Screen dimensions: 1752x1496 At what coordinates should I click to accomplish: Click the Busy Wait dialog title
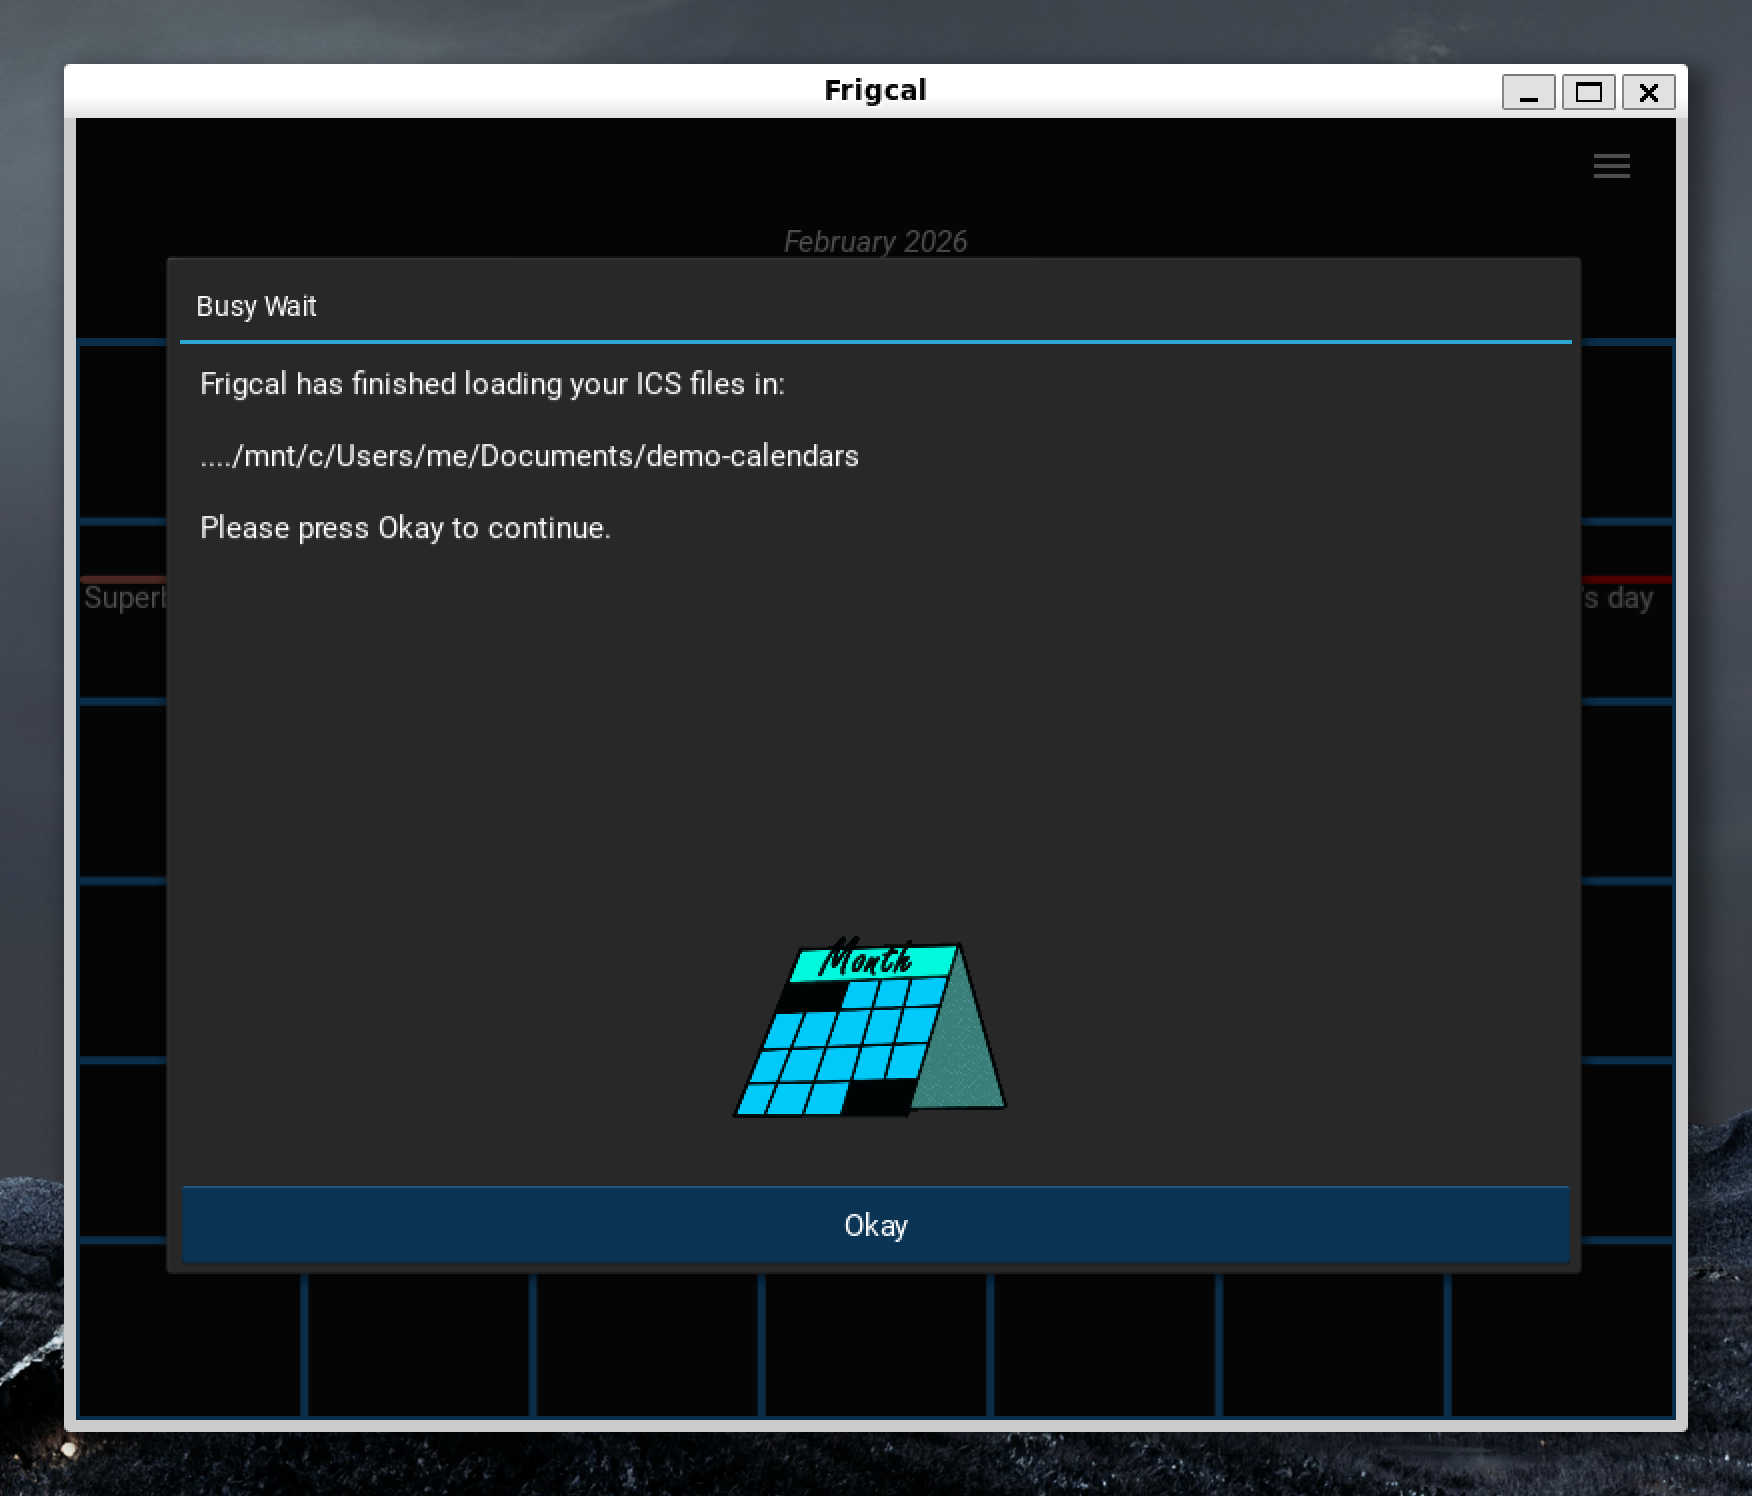pyautogui.click(x=256, y=306)
